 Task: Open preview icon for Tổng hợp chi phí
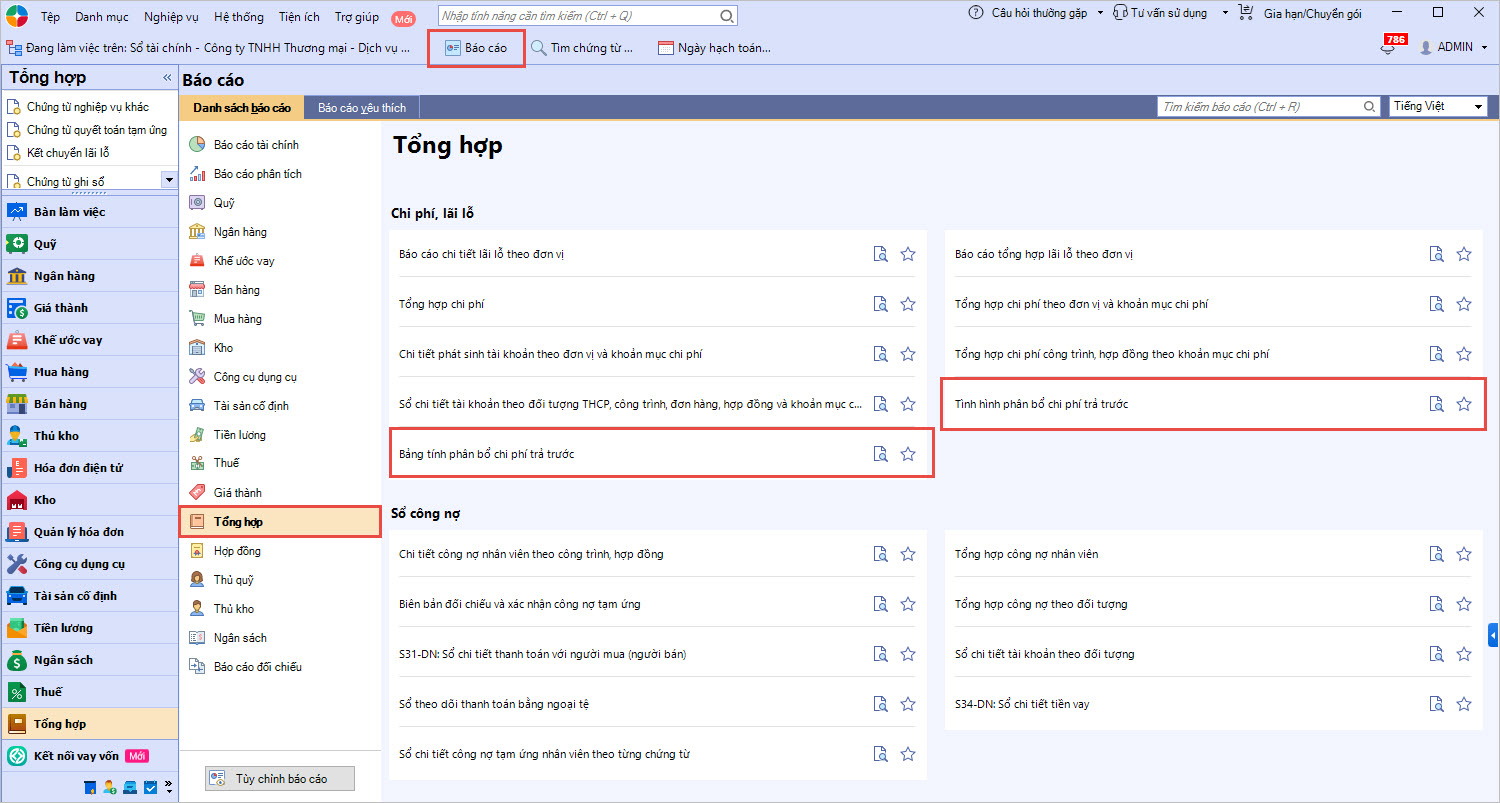click(x=880, y=304)
